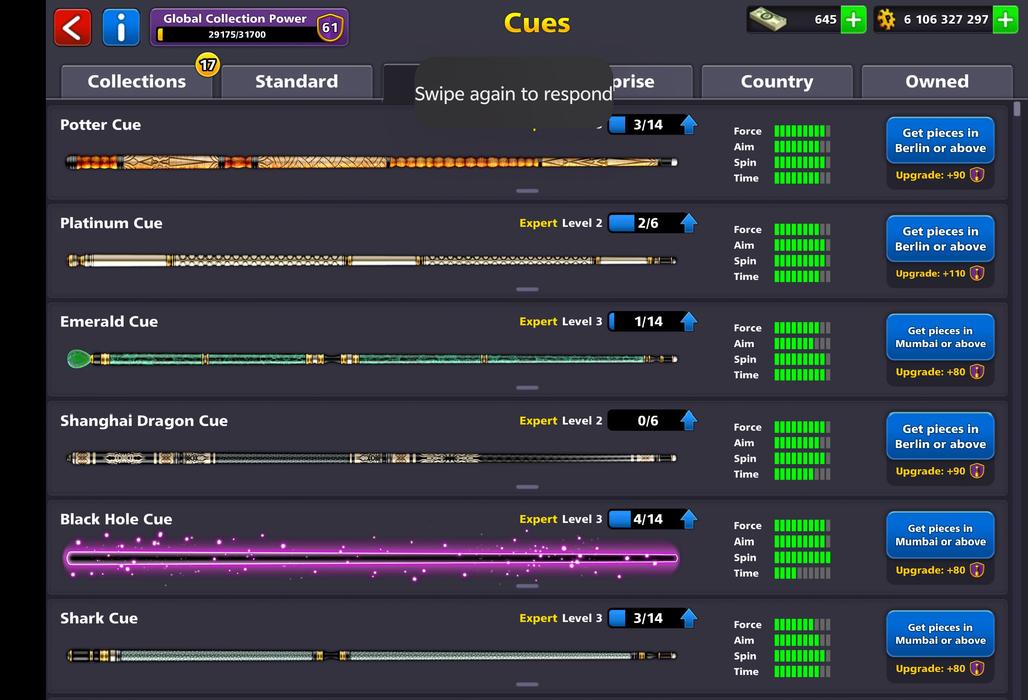1028x700 pixels.
Task: Get pieces for Shark Cue
Action: [940, 634]
